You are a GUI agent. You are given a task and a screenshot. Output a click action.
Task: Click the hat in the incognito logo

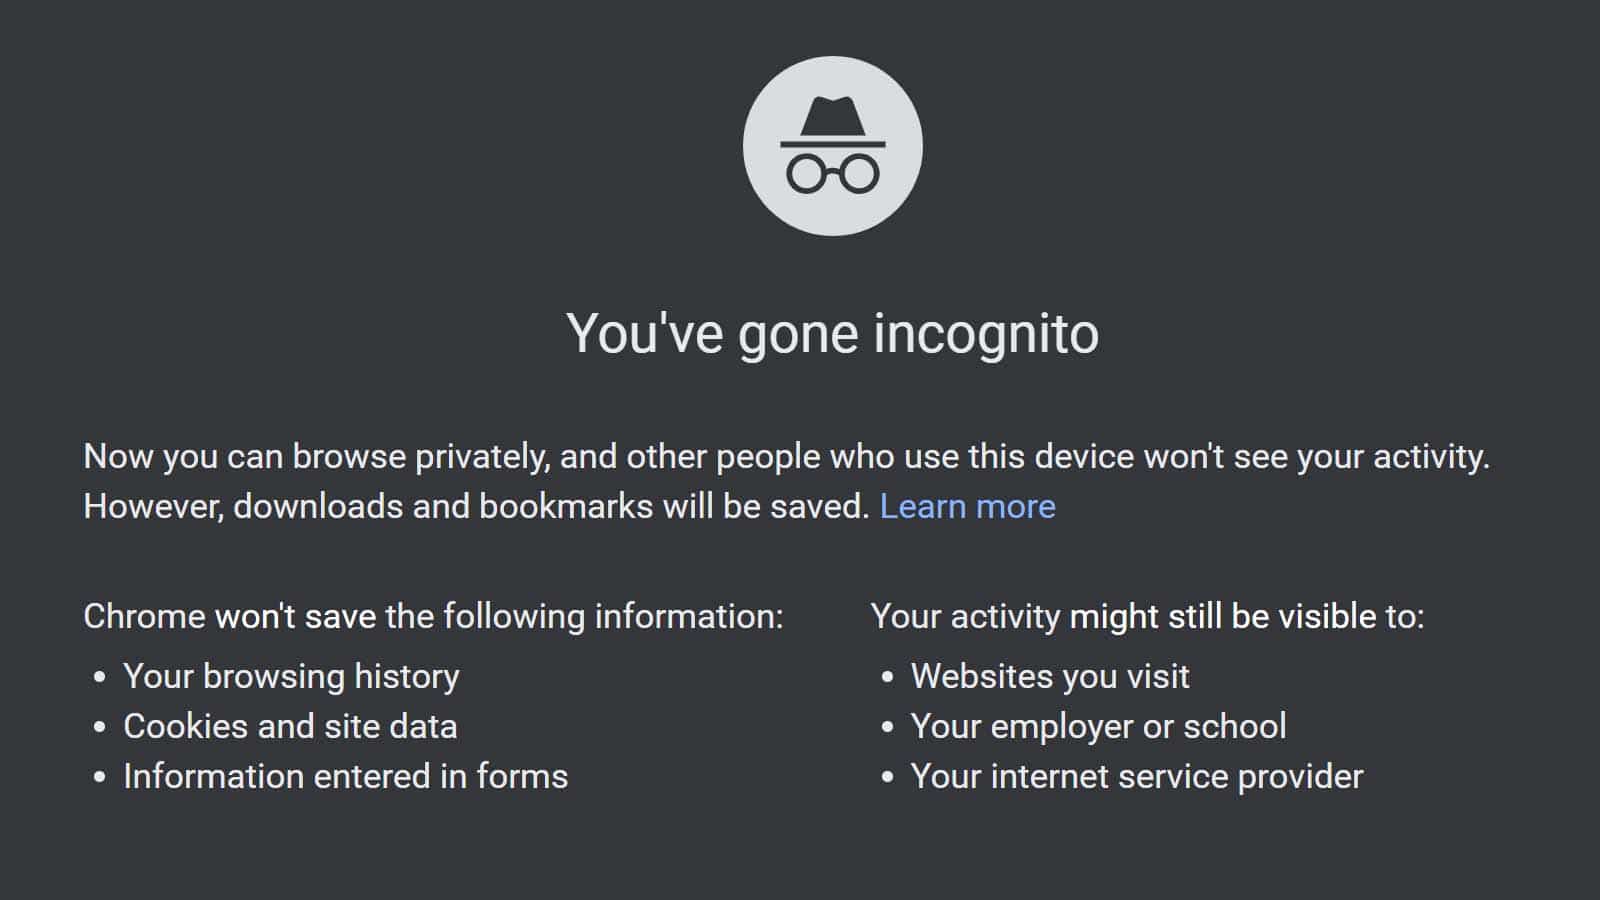[832, 119]
